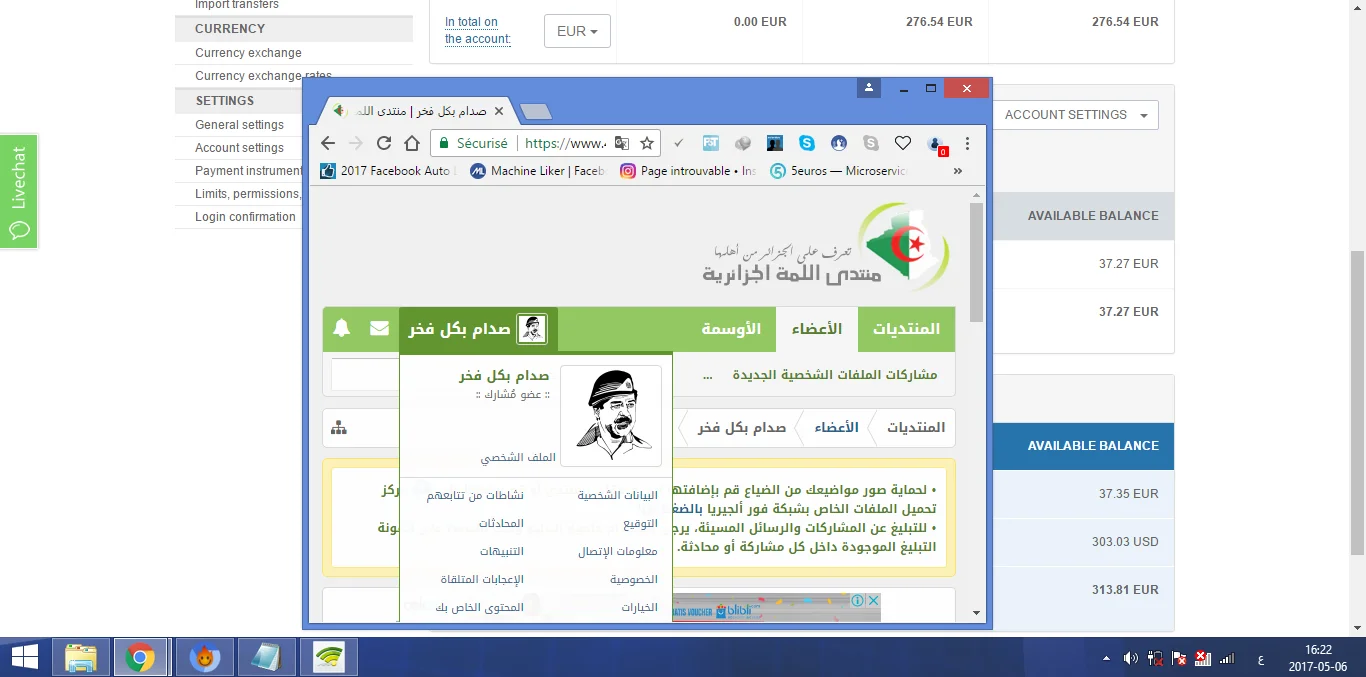Open the ACCOUNT SETTINGS dropdown
1366x677 pixels.
(x=1075, y=115)
